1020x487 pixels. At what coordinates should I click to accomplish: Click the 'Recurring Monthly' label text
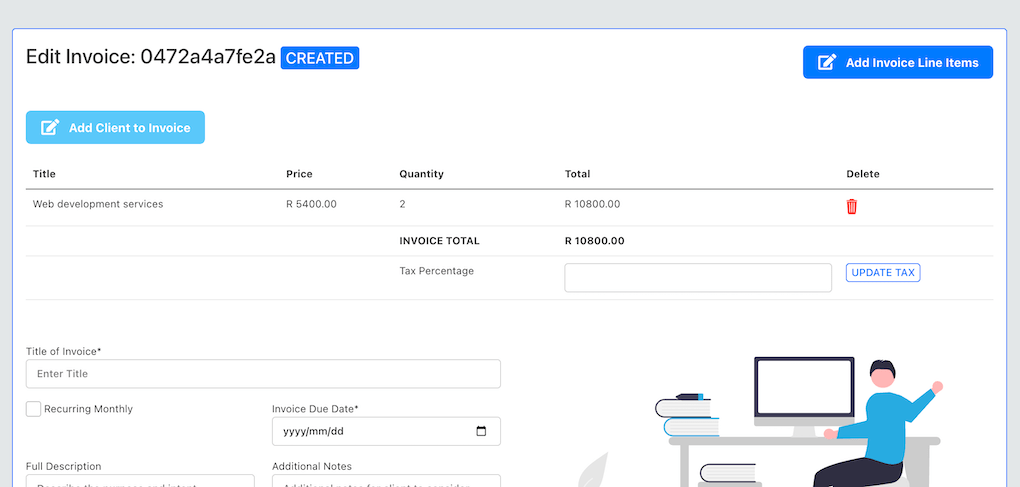pos(88,409)
